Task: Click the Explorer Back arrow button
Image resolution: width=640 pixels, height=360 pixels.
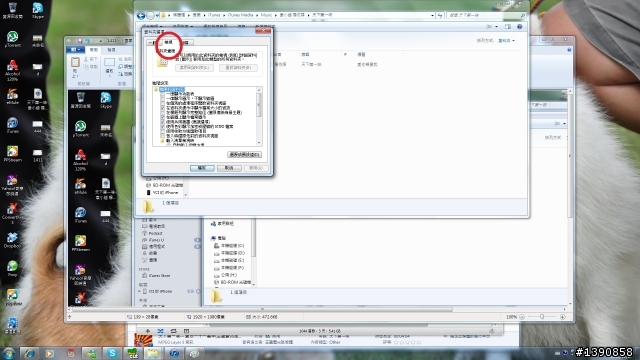Action: (141, 16)
